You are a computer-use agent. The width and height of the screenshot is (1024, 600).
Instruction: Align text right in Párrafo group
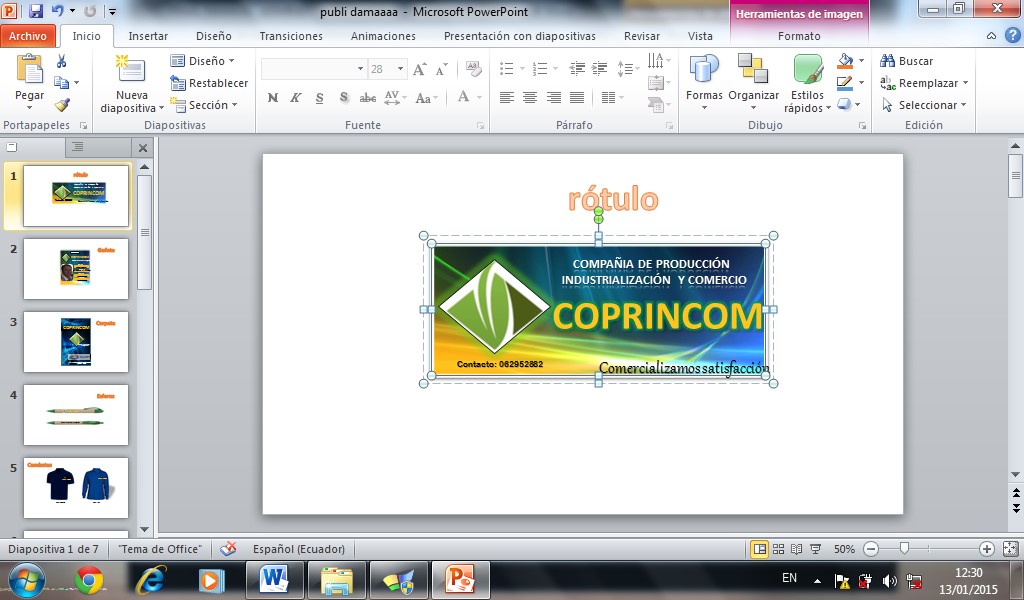tap(554, 98)
